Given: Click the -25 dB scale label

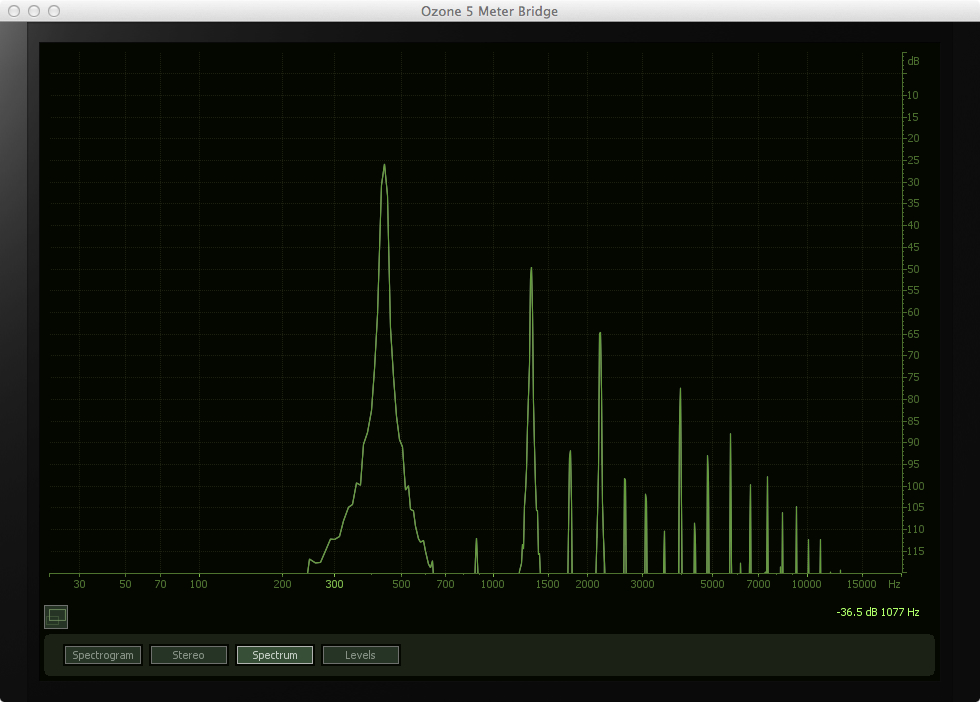Looking at the screenshot, I should click(x=912, y=161).
